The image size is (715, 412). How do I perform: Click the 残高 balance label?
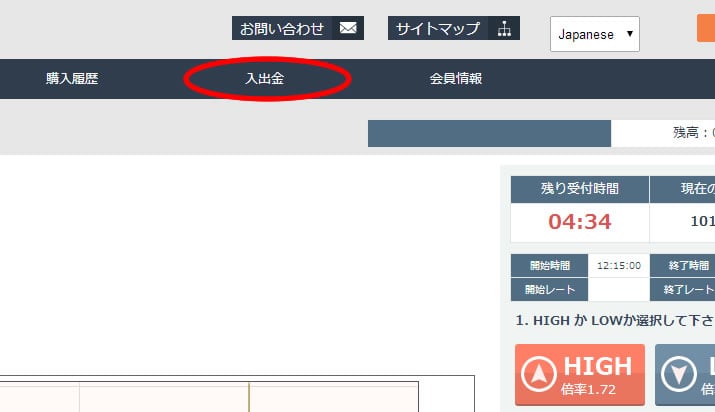pos(693,133)
